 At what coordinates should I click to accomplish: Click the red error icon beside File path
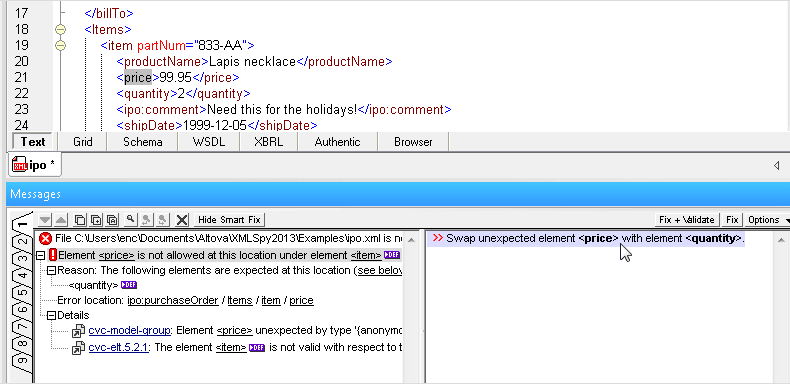[x=46, y=238]
